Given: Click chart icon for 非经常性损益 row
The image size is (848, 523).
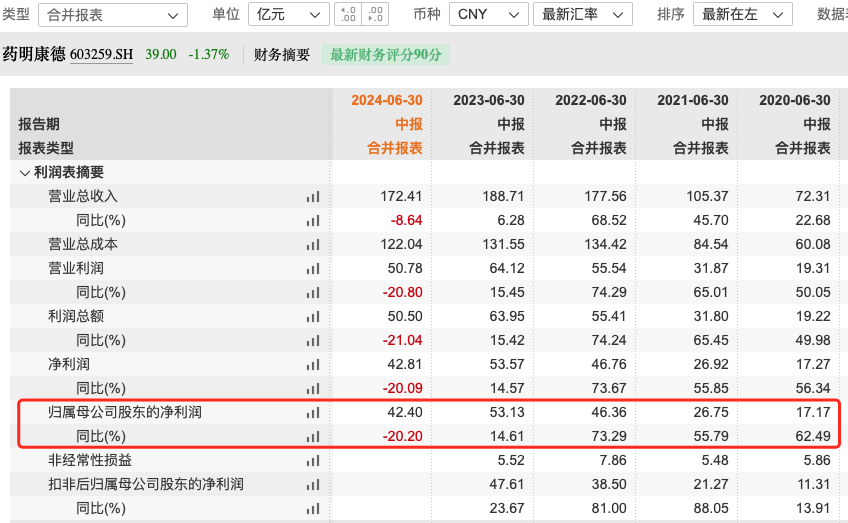Looking at the screenshot, I should pos(312,461).
